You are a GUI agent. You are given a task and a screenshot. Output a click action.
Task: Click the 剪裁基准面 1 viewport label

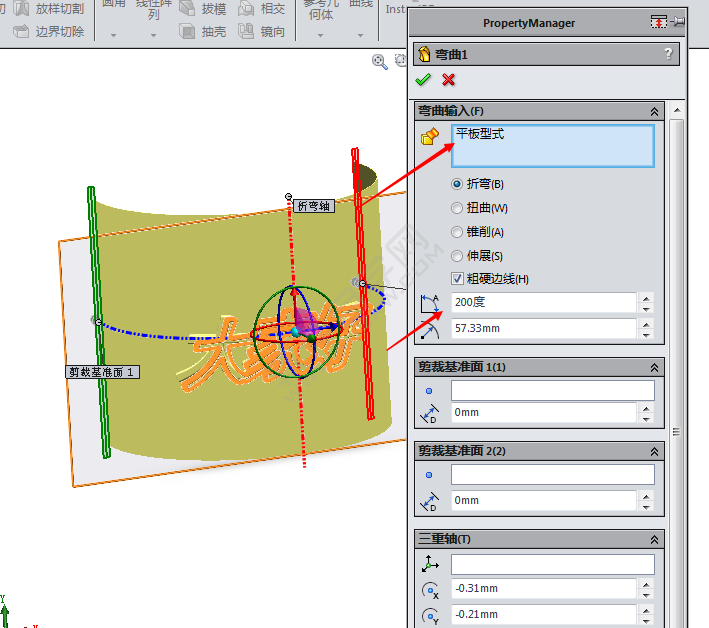coord(103,372)
